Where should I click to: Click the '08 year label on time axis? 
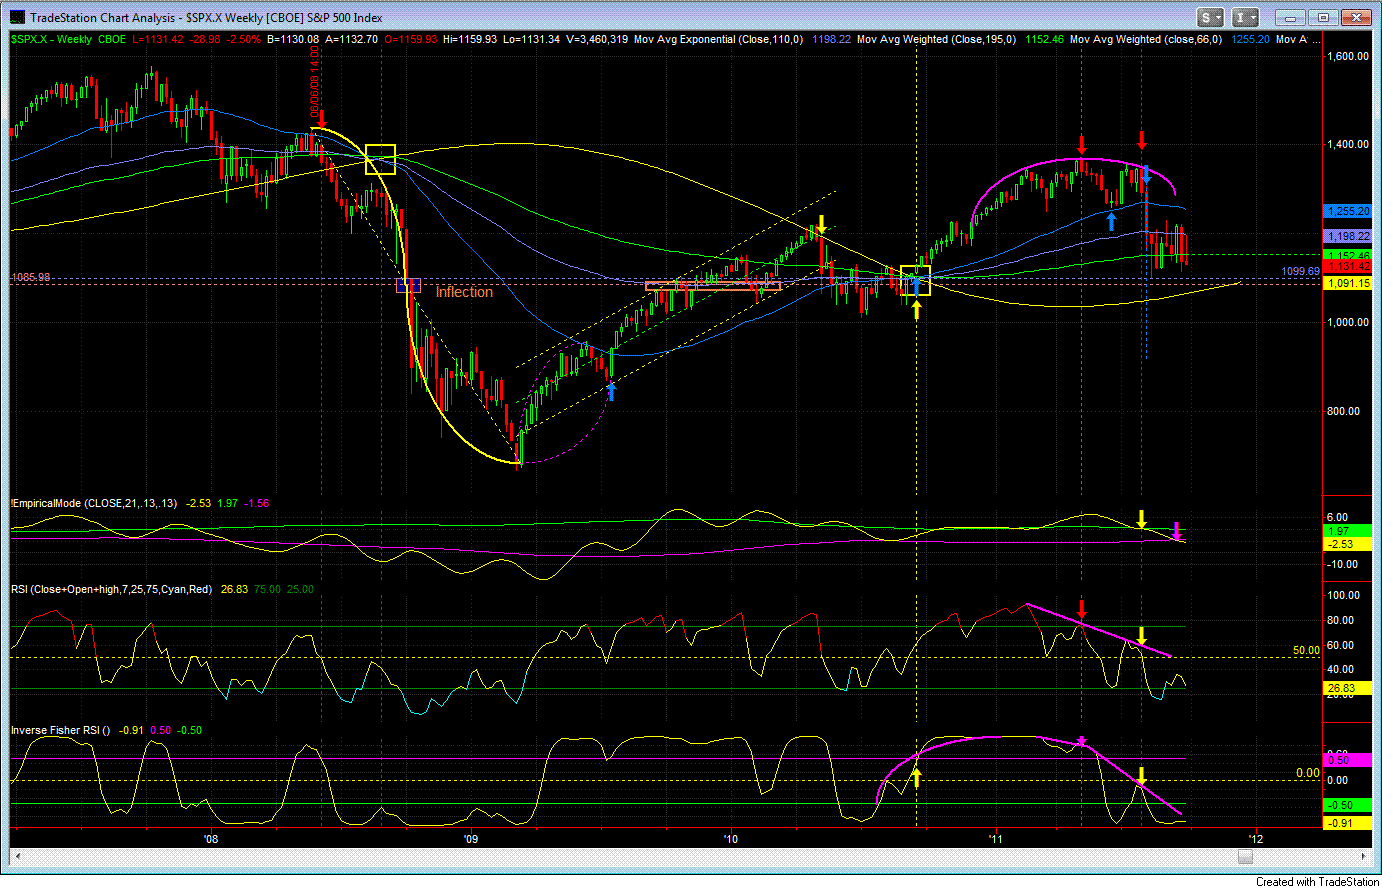pyautogui.click(x=210, y=839)
